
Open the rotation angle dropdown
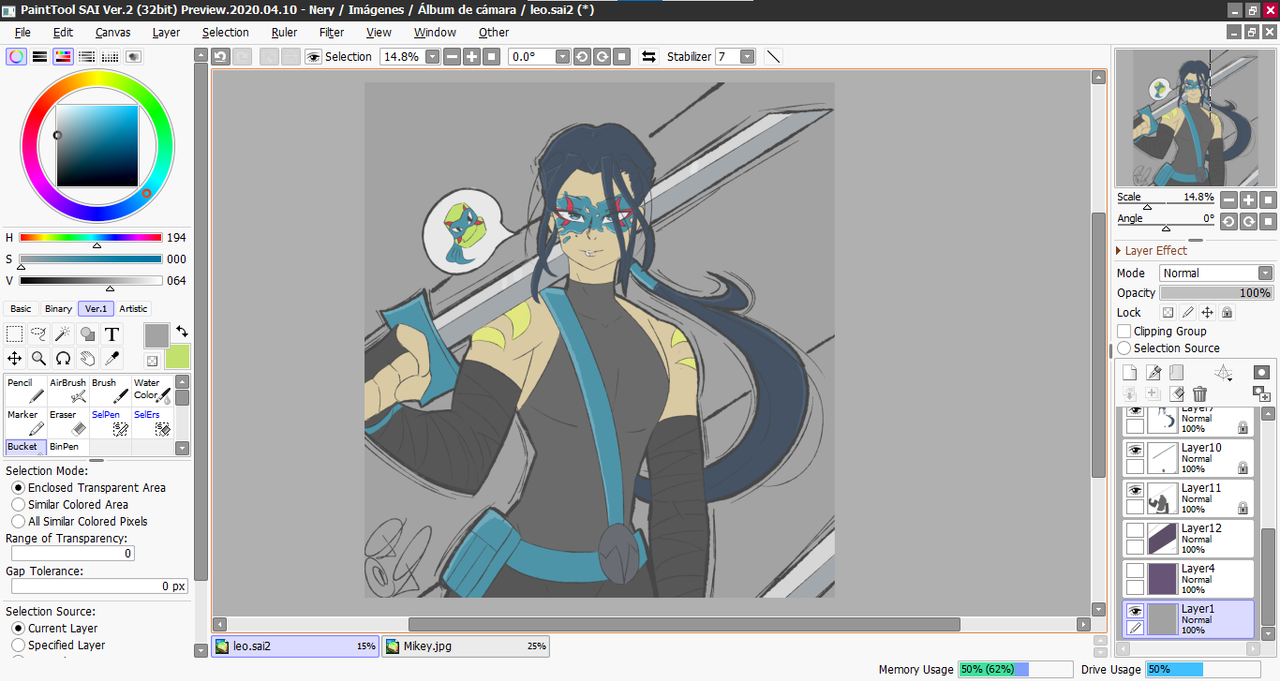click(x=562, y=57)
